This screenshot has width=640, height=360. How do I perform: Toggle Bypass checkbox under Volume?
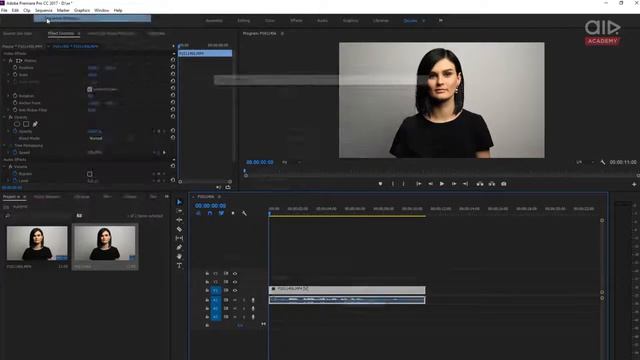[x=90, y=174]
